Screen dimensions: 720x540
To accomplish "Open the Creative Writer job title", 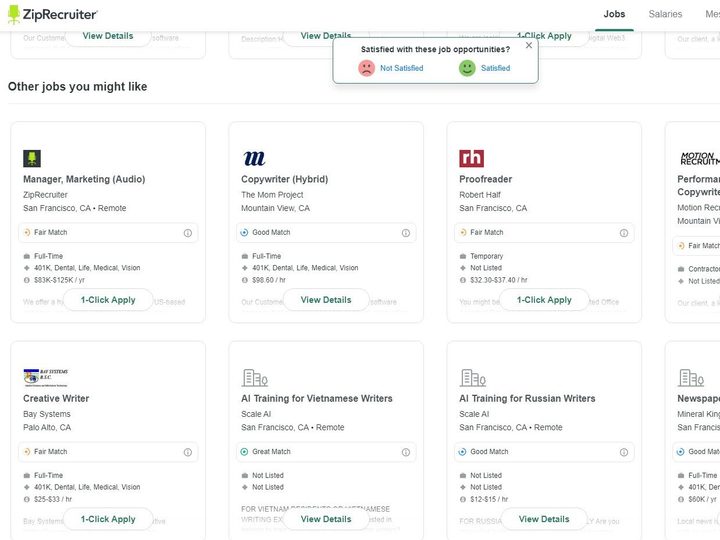I will [x=56, y=399].
